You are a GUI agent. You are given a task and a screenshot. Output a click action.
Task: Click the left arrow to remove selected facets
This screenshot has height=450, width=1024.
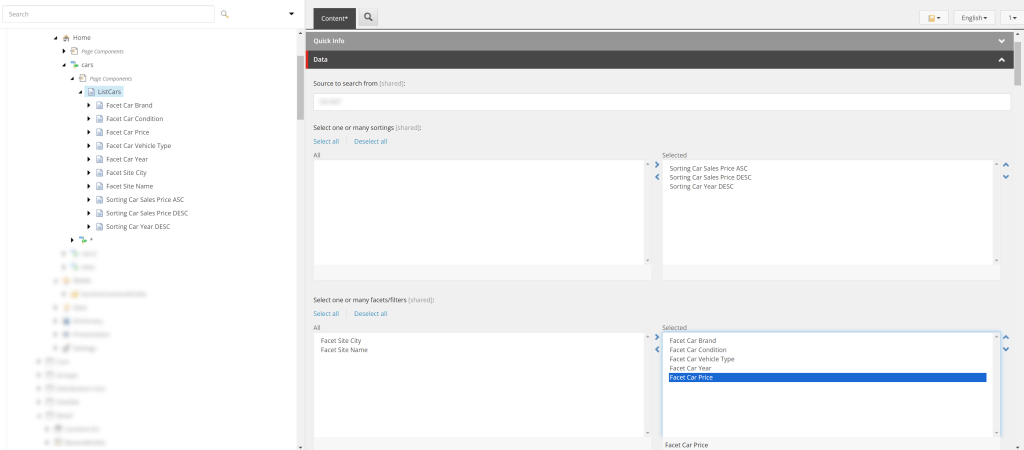657,349
